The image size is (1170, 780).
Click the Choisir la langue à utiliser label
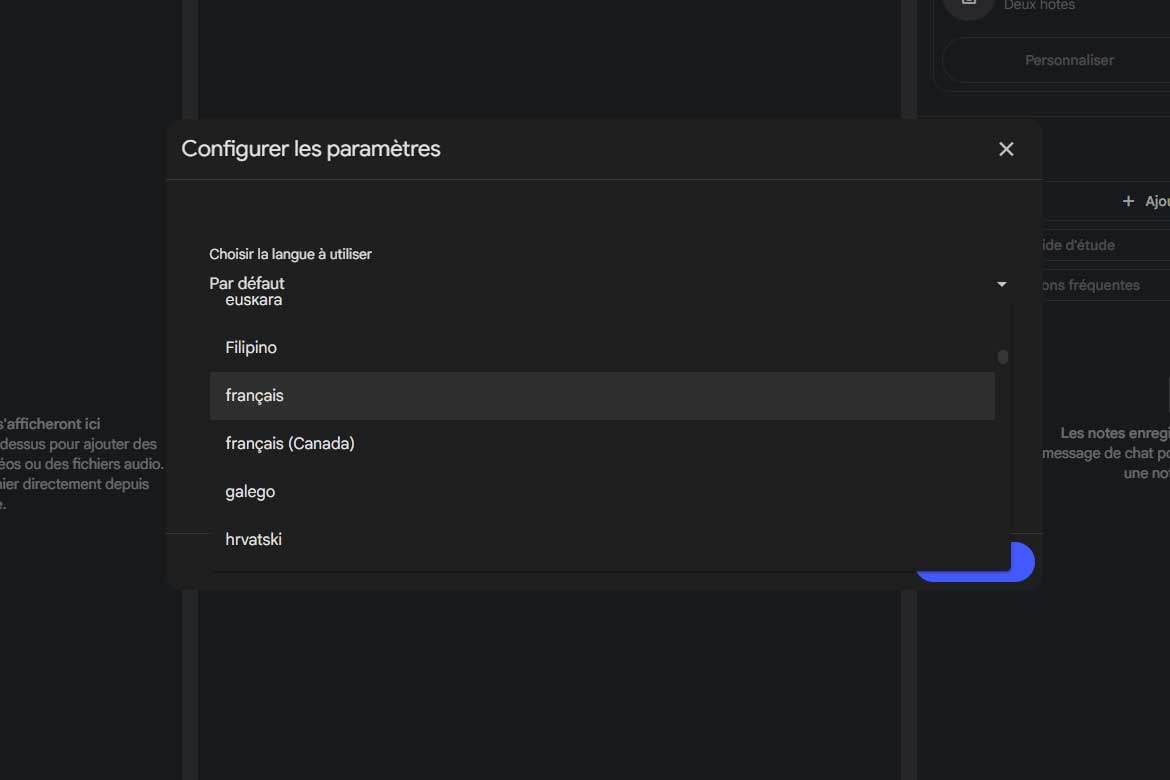[290, 254]
